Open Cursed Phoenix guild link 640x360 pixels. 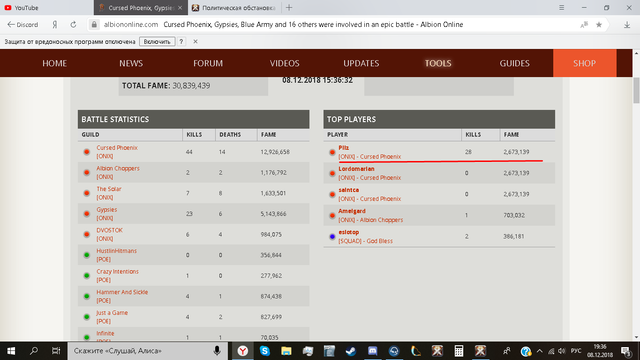point(117,148)
